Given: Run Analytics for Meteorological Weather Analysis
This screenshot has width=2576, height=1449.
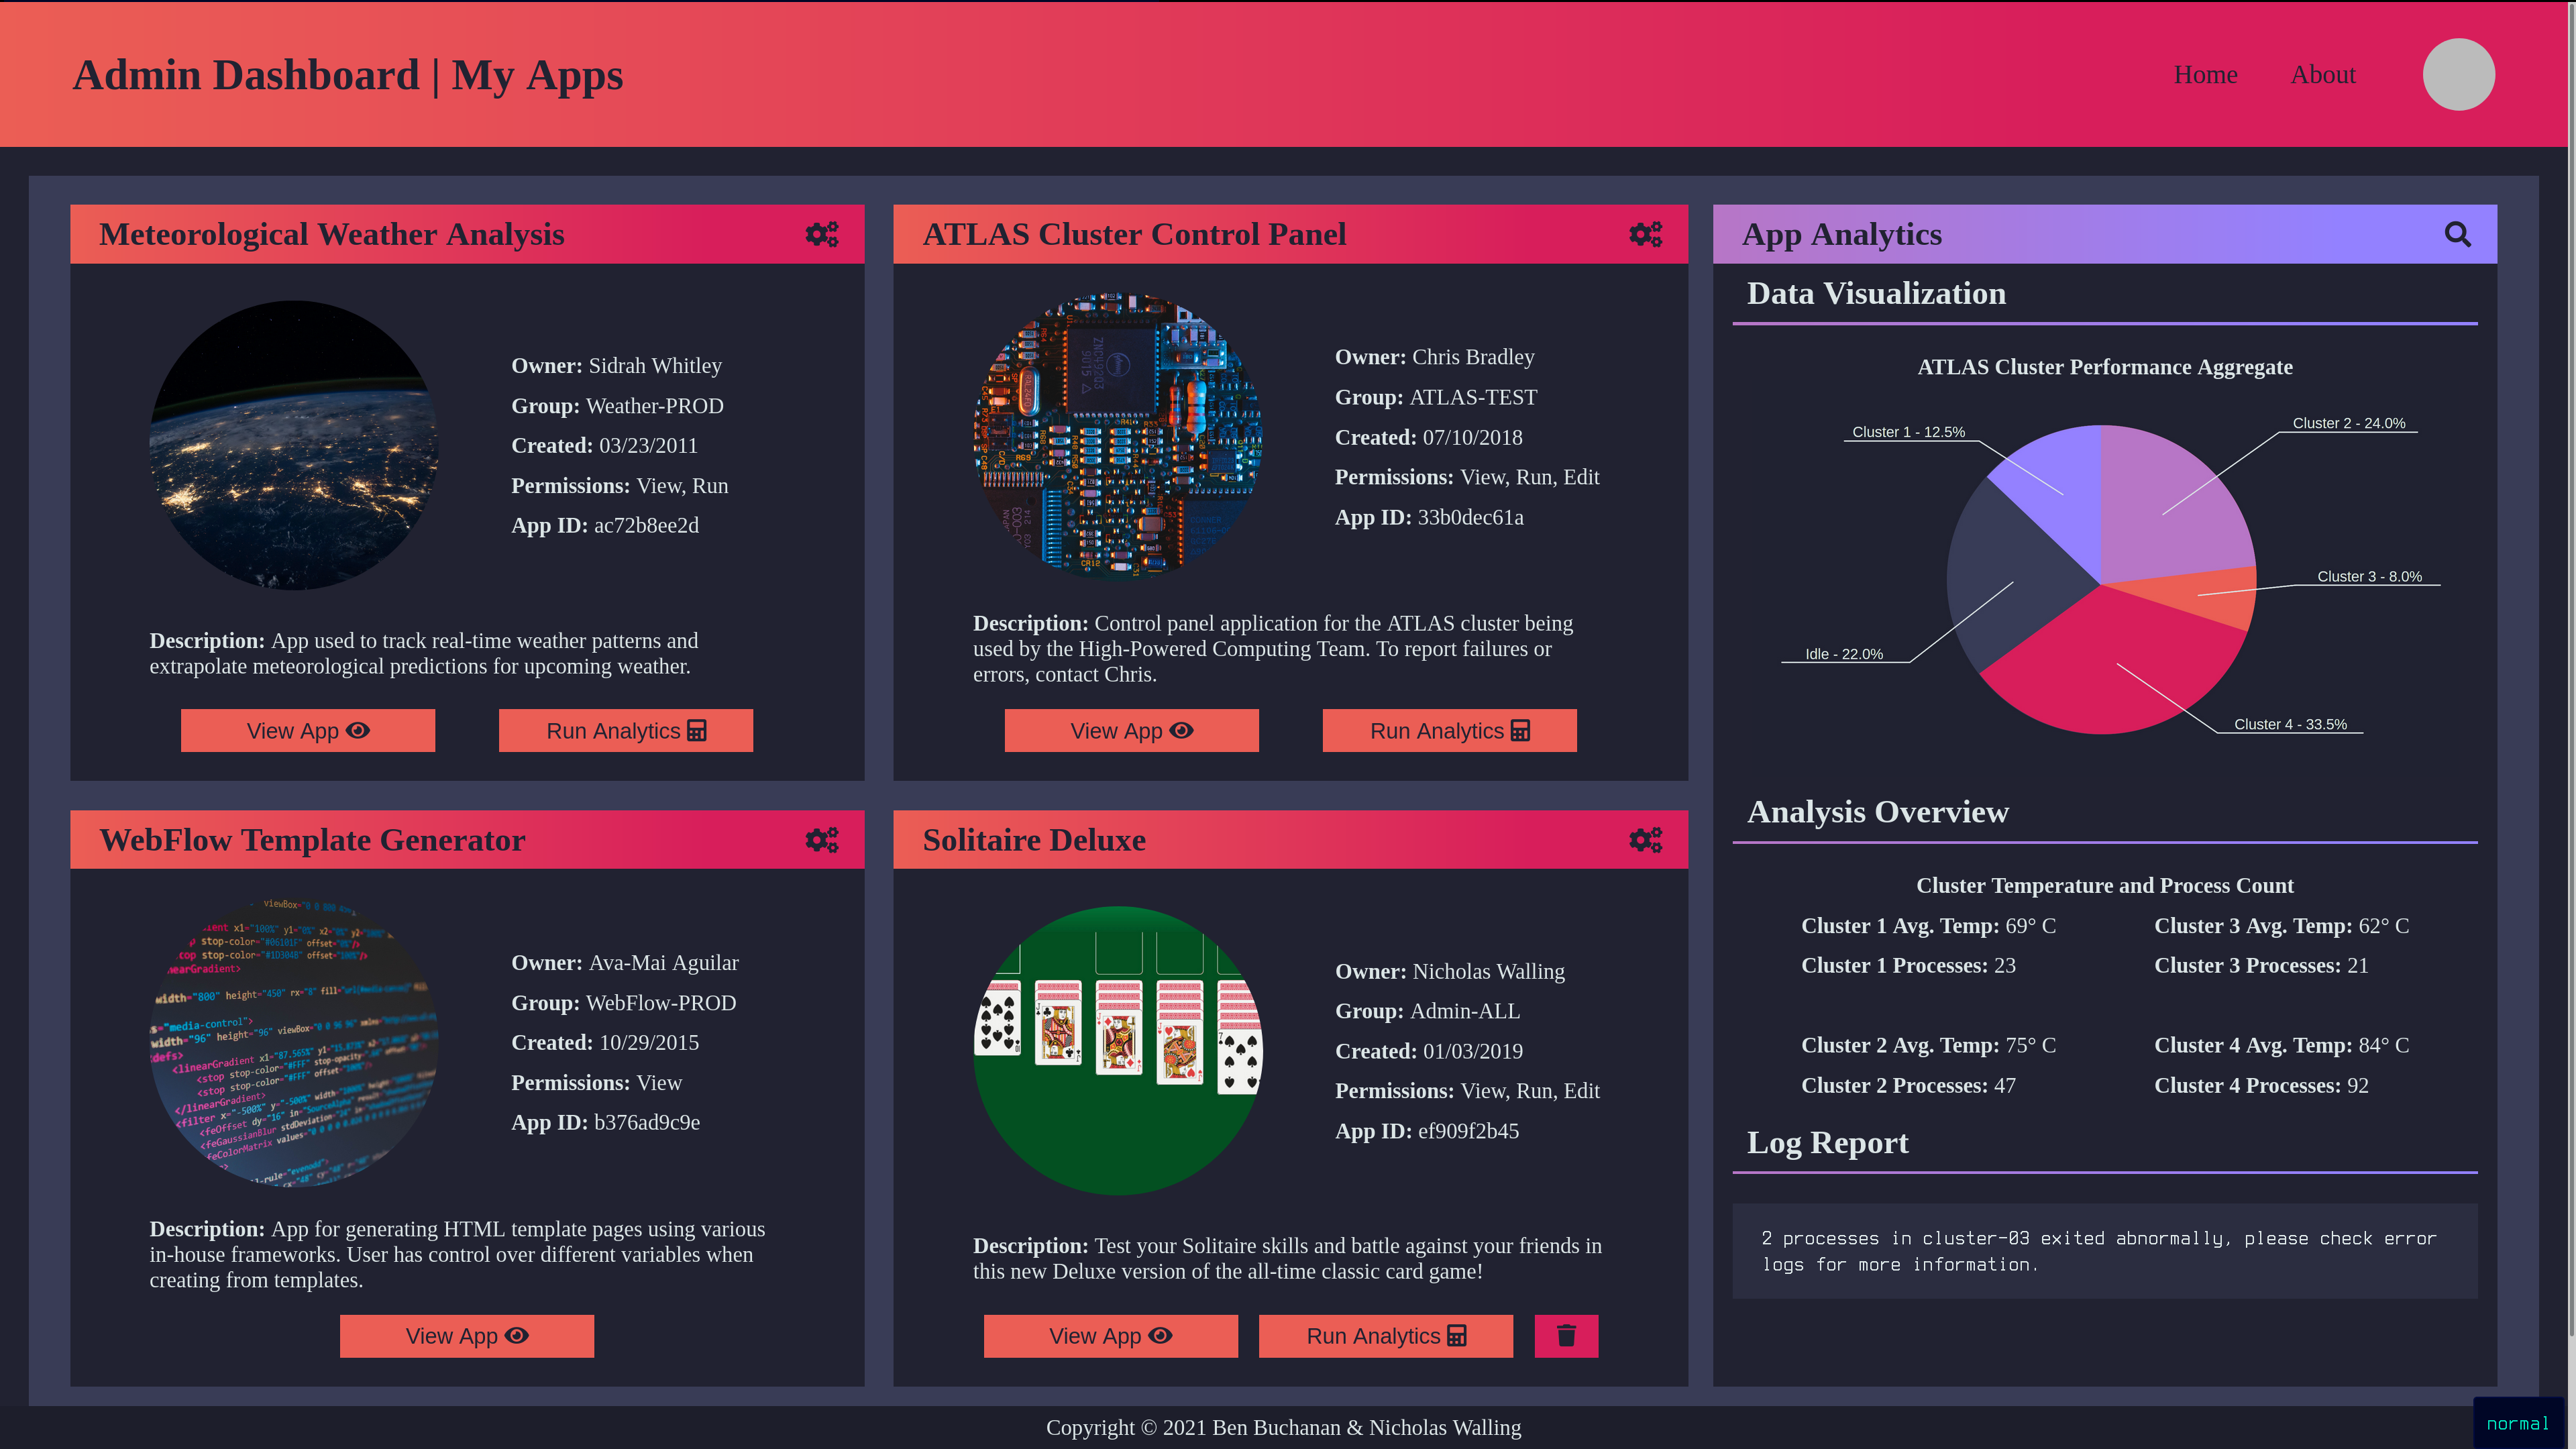Looking at the screenshot, I should coord(626,731).
